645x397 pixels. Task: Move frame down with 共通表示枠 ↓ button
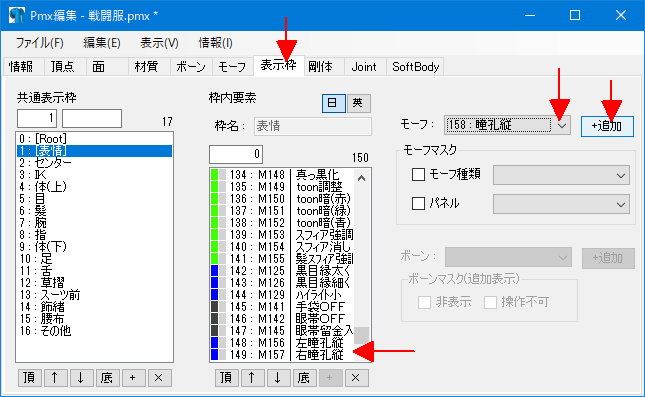click(x=81, y=378)
